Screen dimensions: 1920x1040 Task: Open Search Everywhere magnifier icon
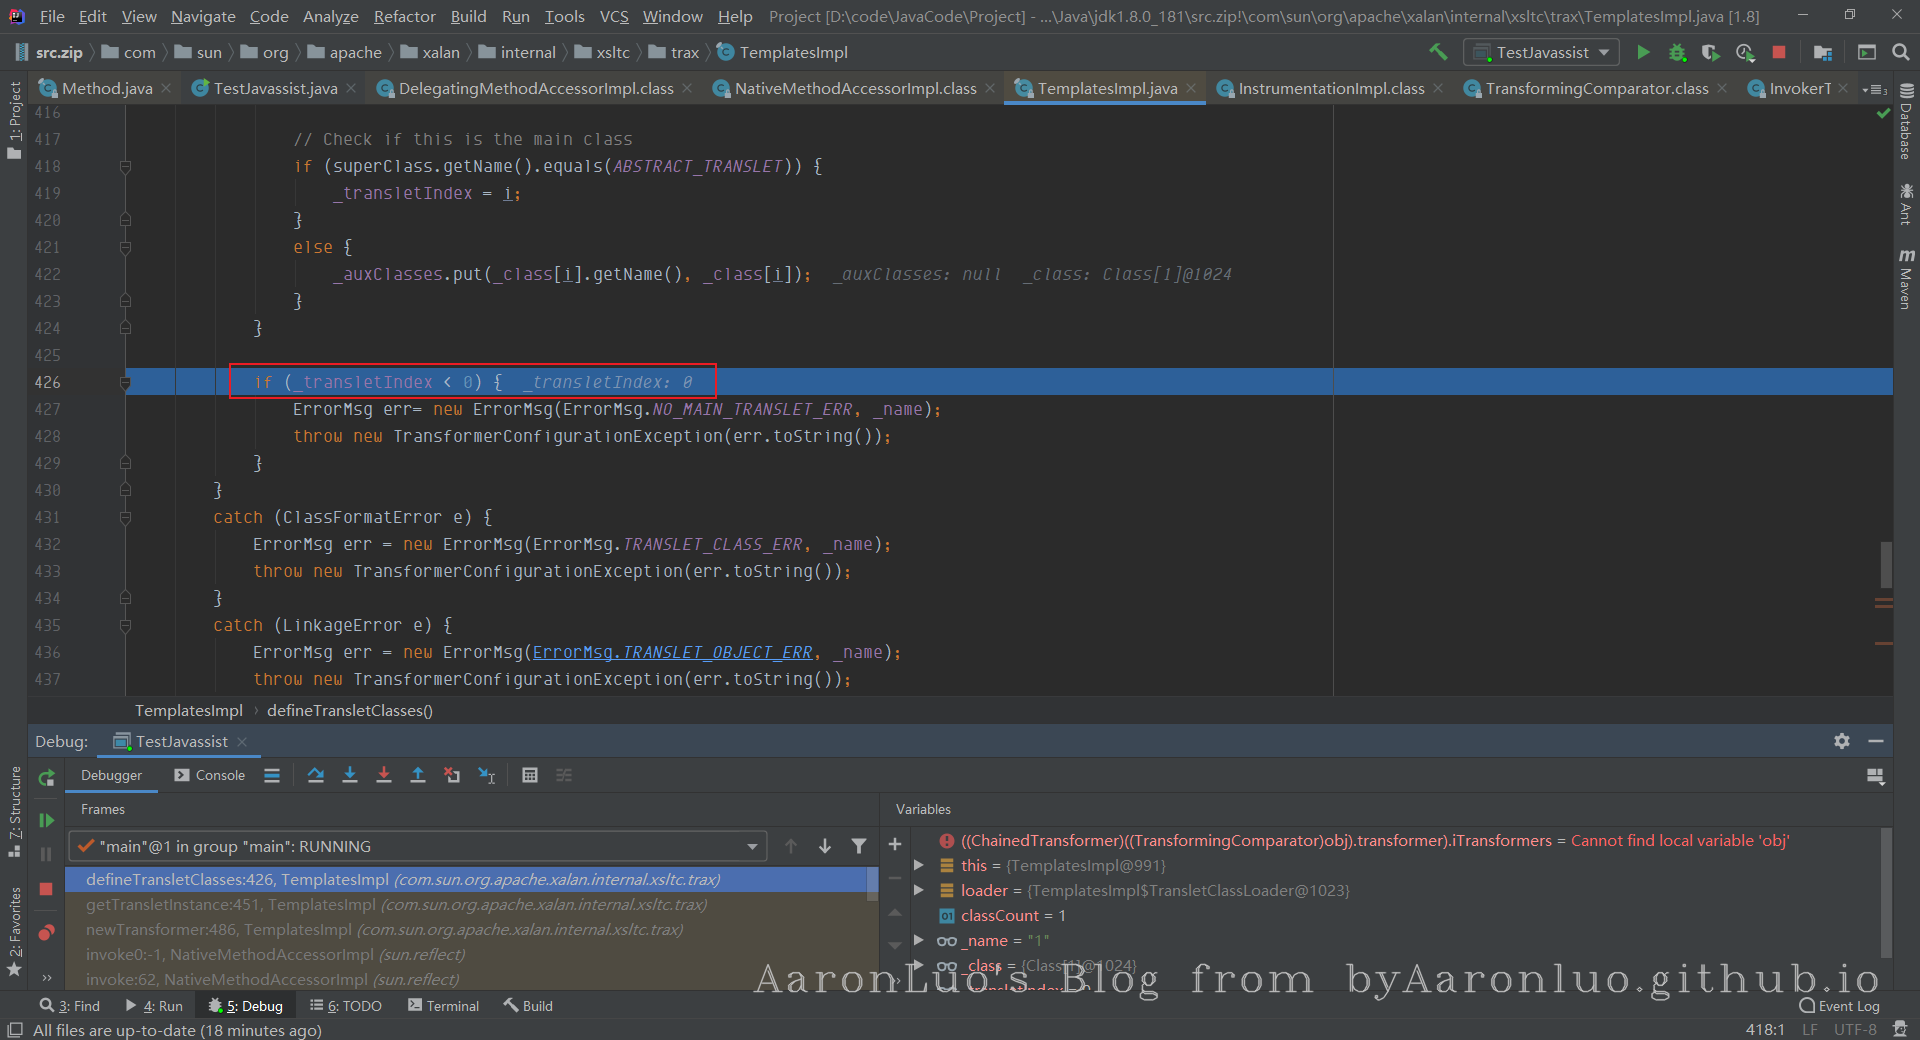point(1901,52)
